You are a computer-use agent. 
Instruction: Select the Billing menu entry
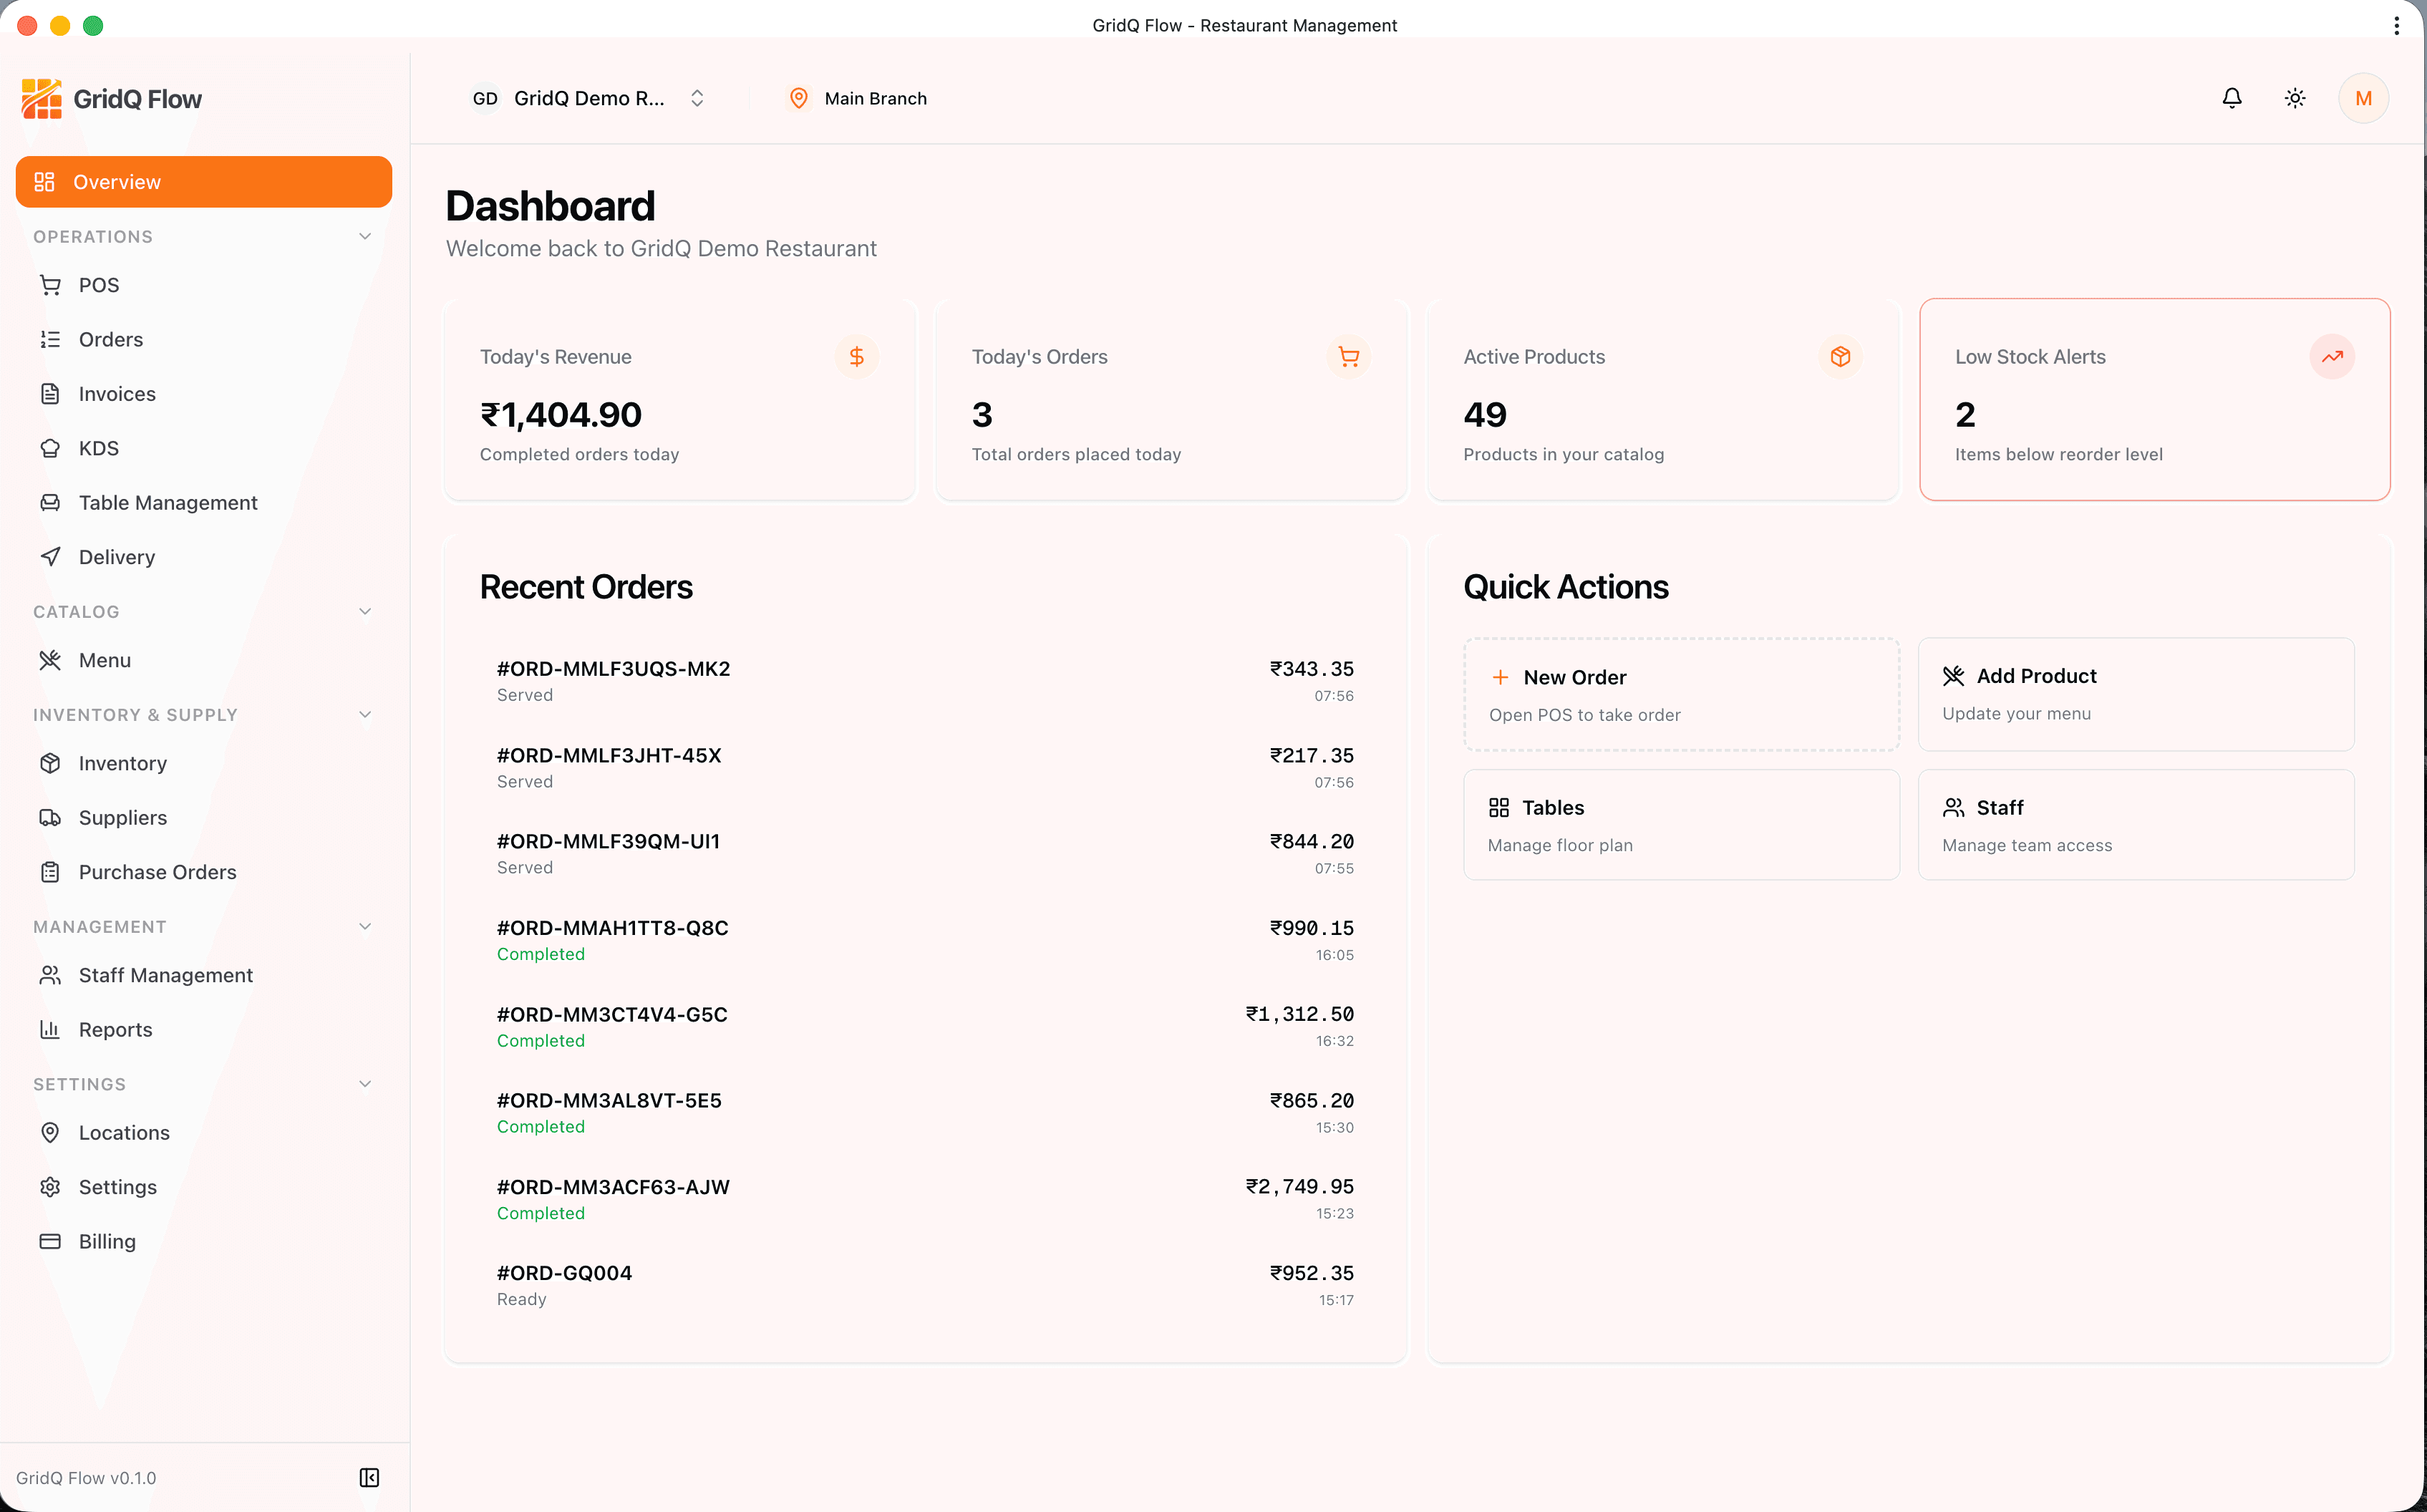coord(106,1241)
